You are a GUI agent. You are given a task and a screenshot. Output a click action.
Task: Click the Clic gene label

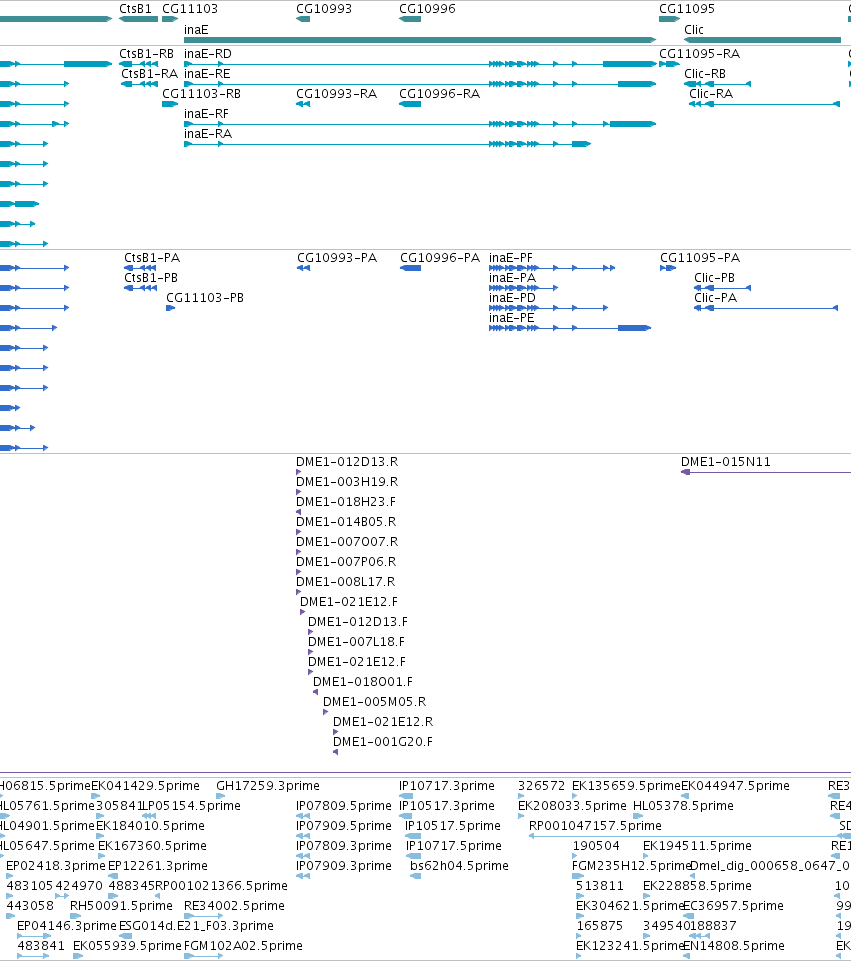pyautogui.click(x=694, y=30)
